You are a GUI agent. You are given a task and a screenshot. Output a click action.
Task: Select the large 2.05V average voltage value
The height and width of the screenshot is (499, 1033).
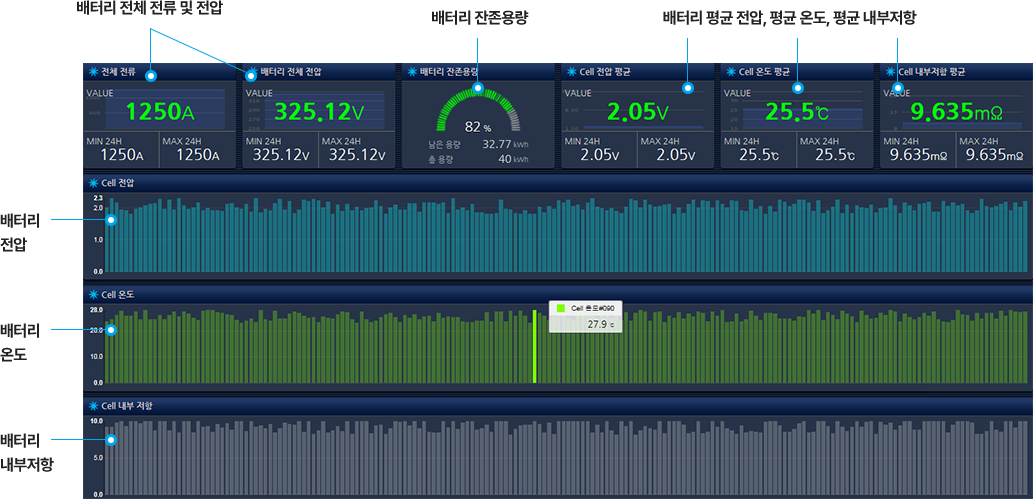[x=637, y=111]
